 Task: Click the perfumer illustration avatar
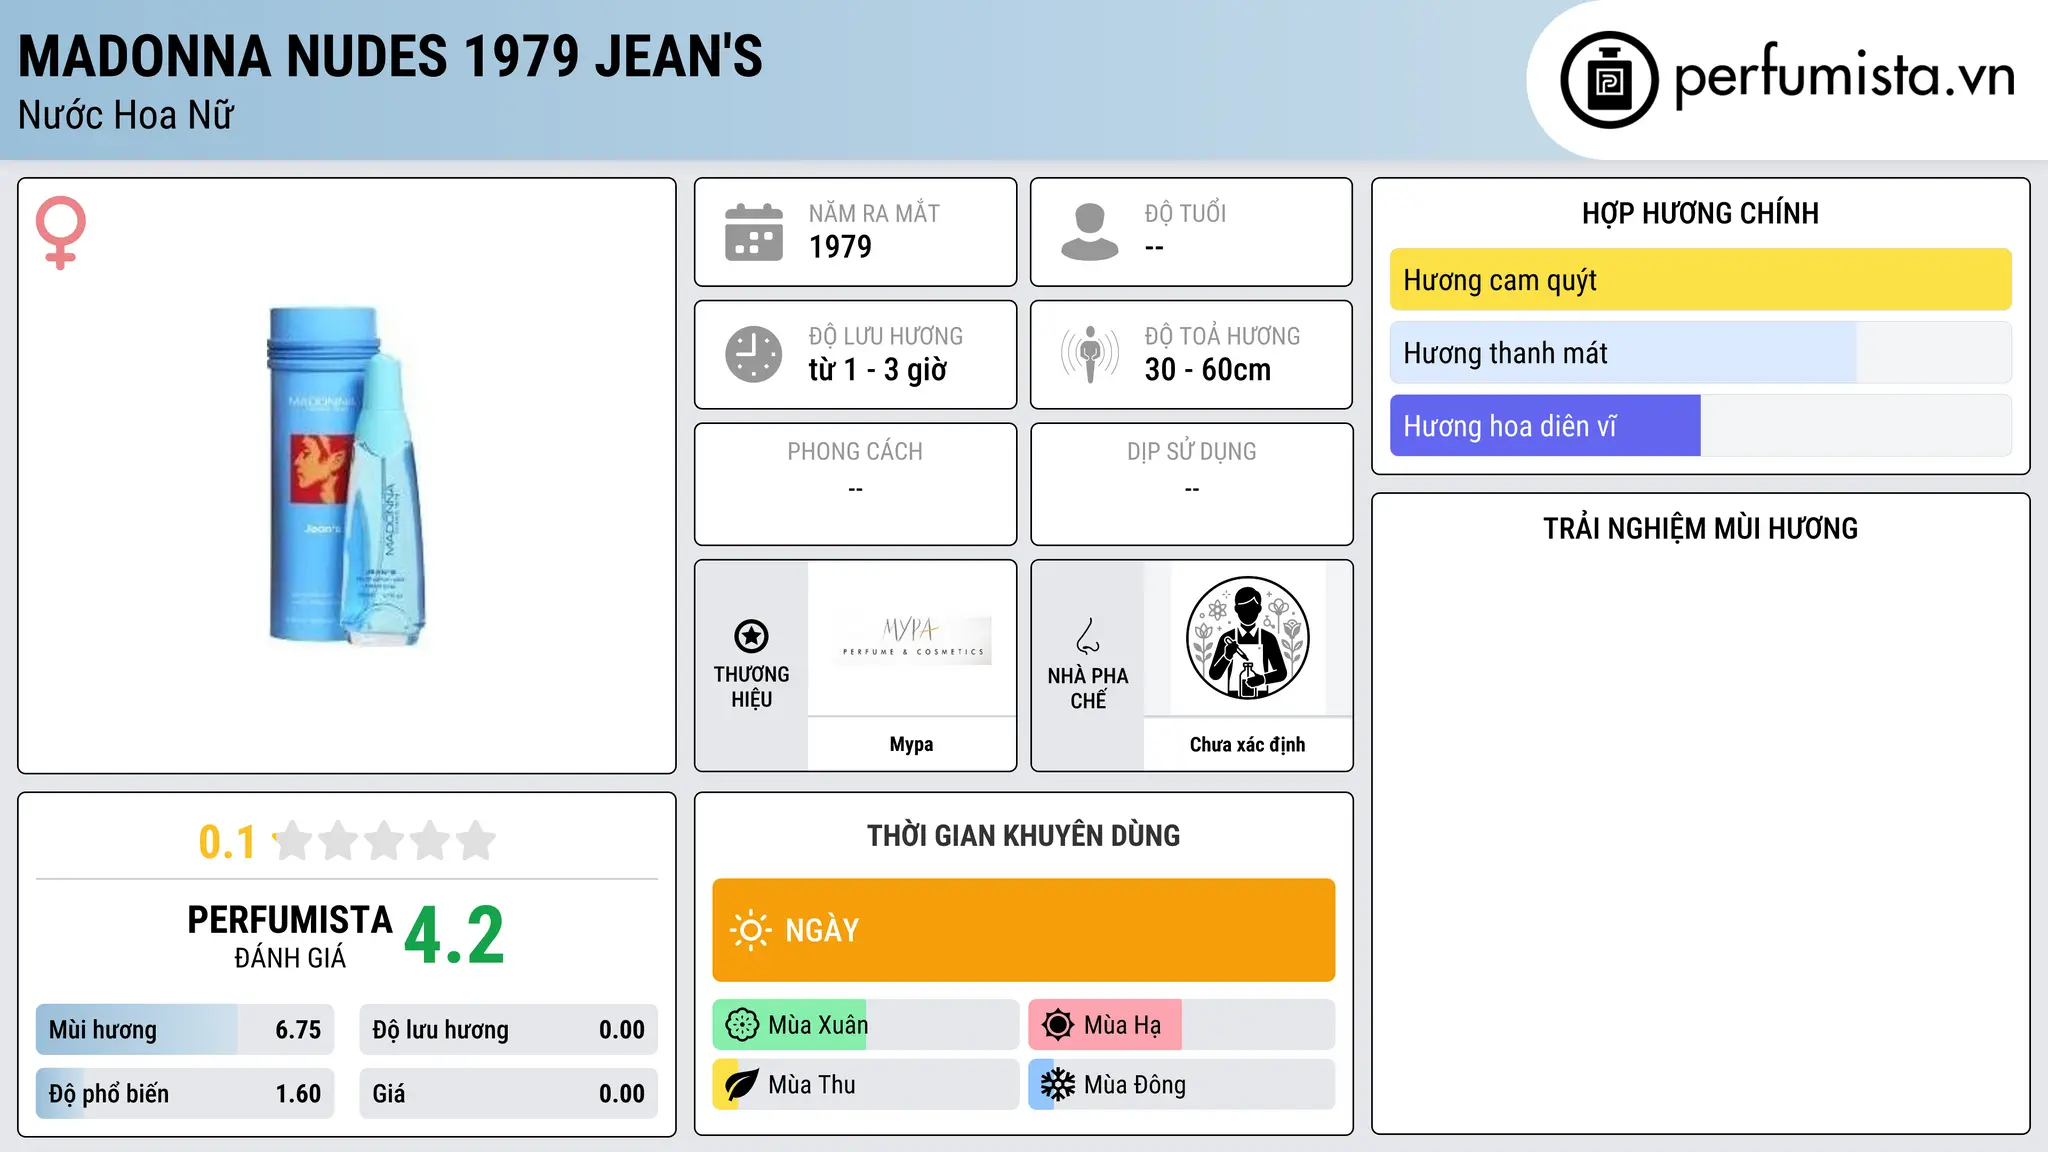(1248, 638)
